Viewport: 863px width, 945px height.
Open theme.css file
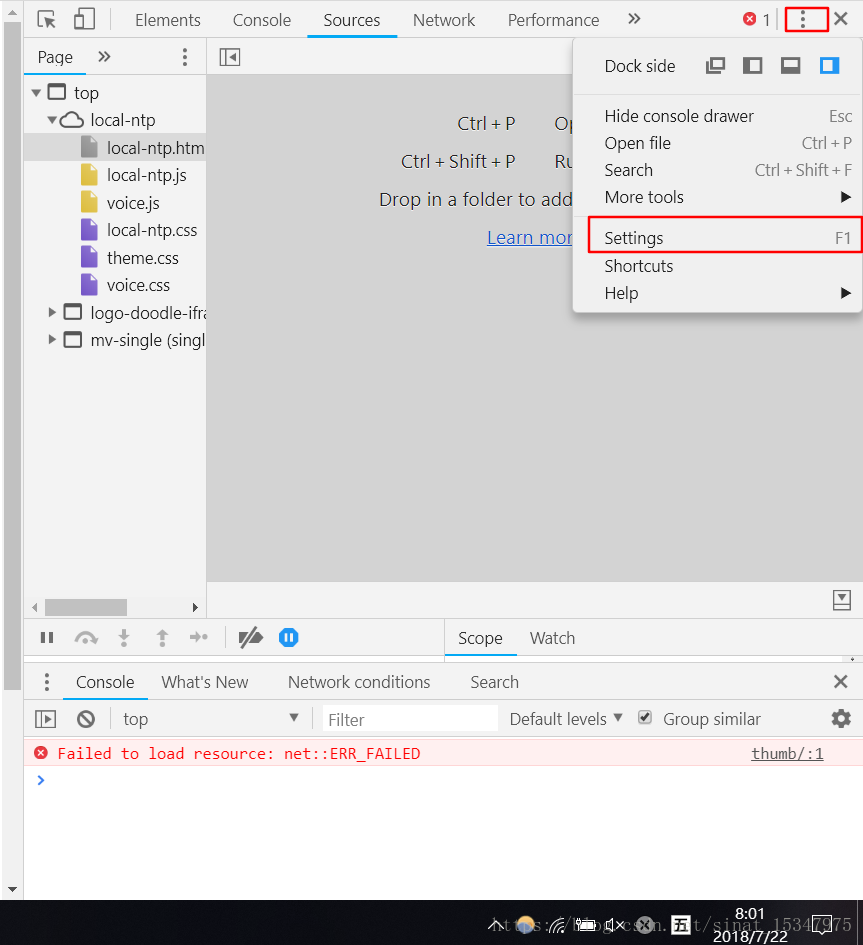click(x=143, y=258)
